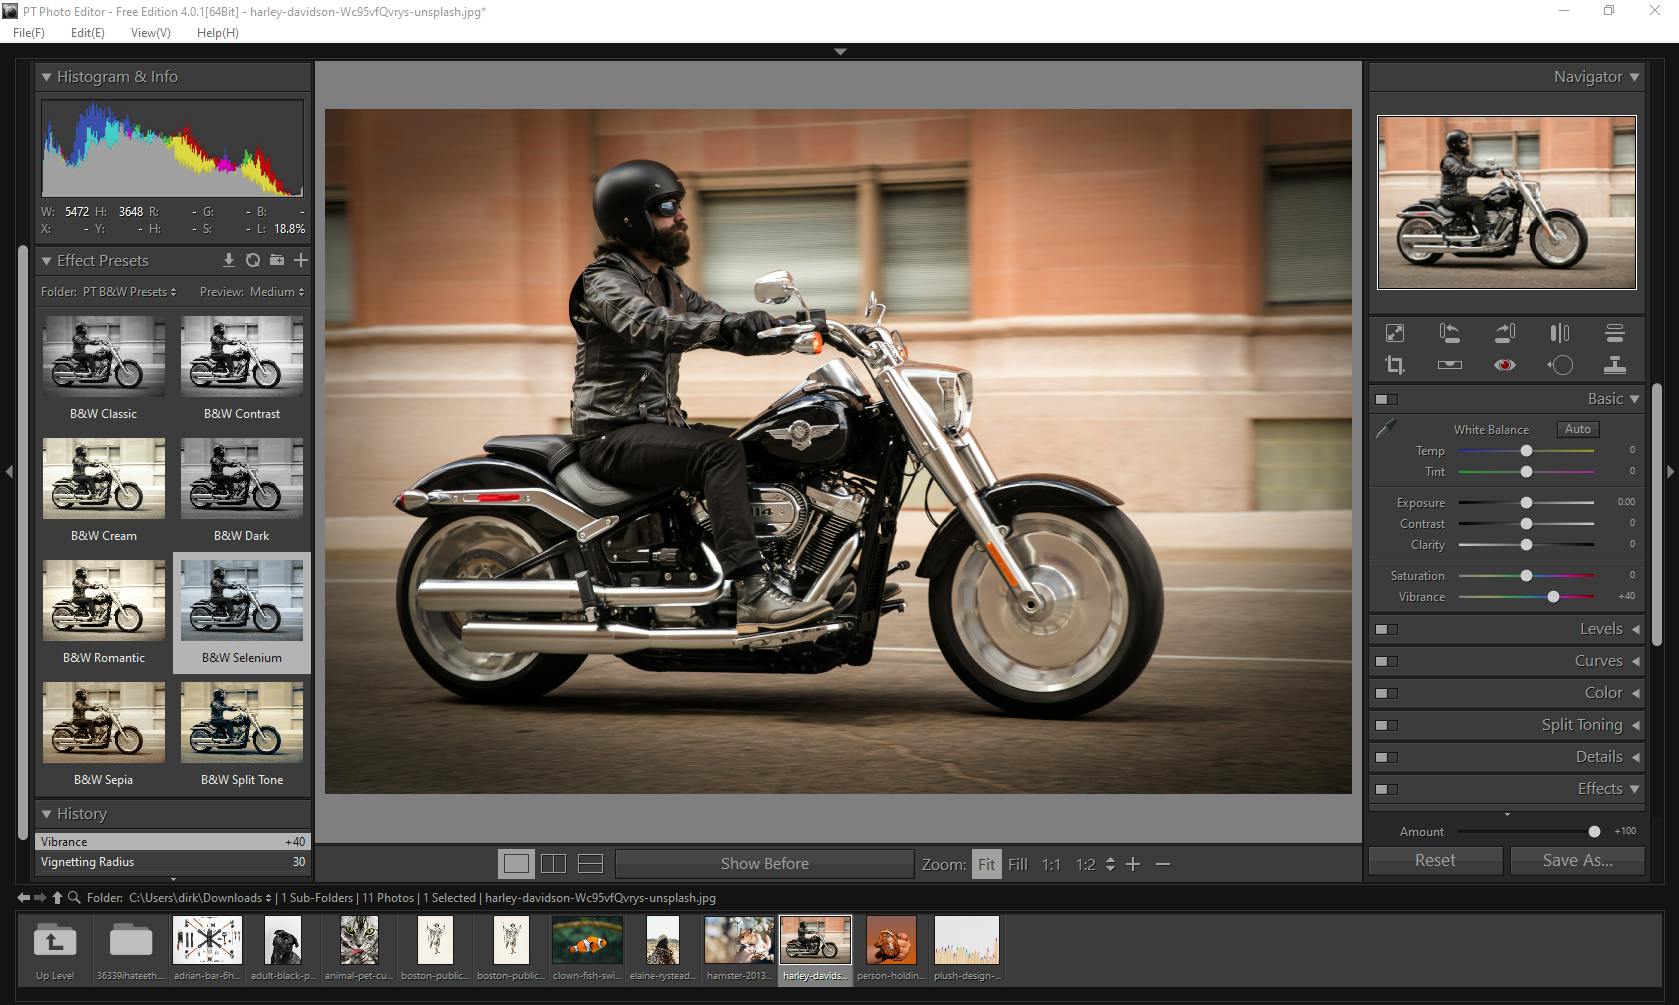Open the View menu
Viewport: 1679px width, 1005px height.
[150, 33]
